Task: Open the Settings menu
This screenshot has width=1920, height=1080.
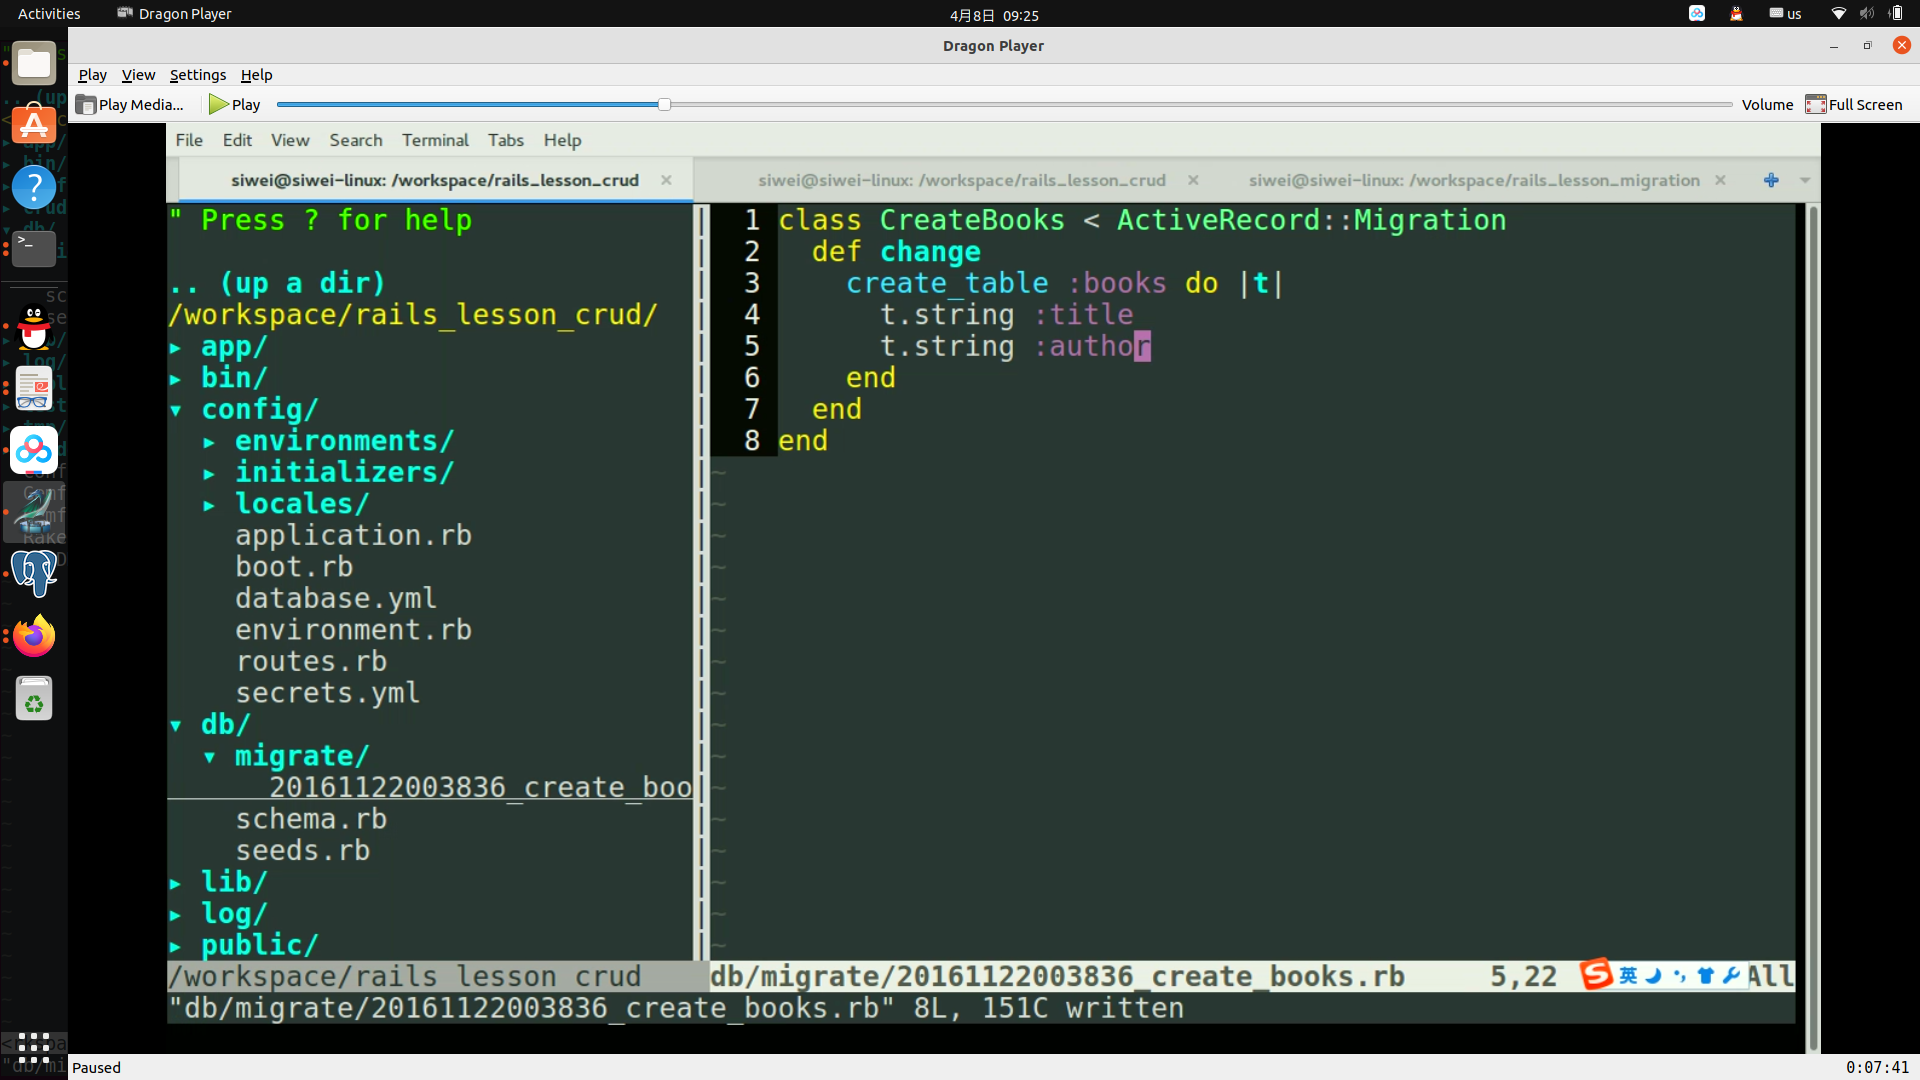Action: [197, 75]
